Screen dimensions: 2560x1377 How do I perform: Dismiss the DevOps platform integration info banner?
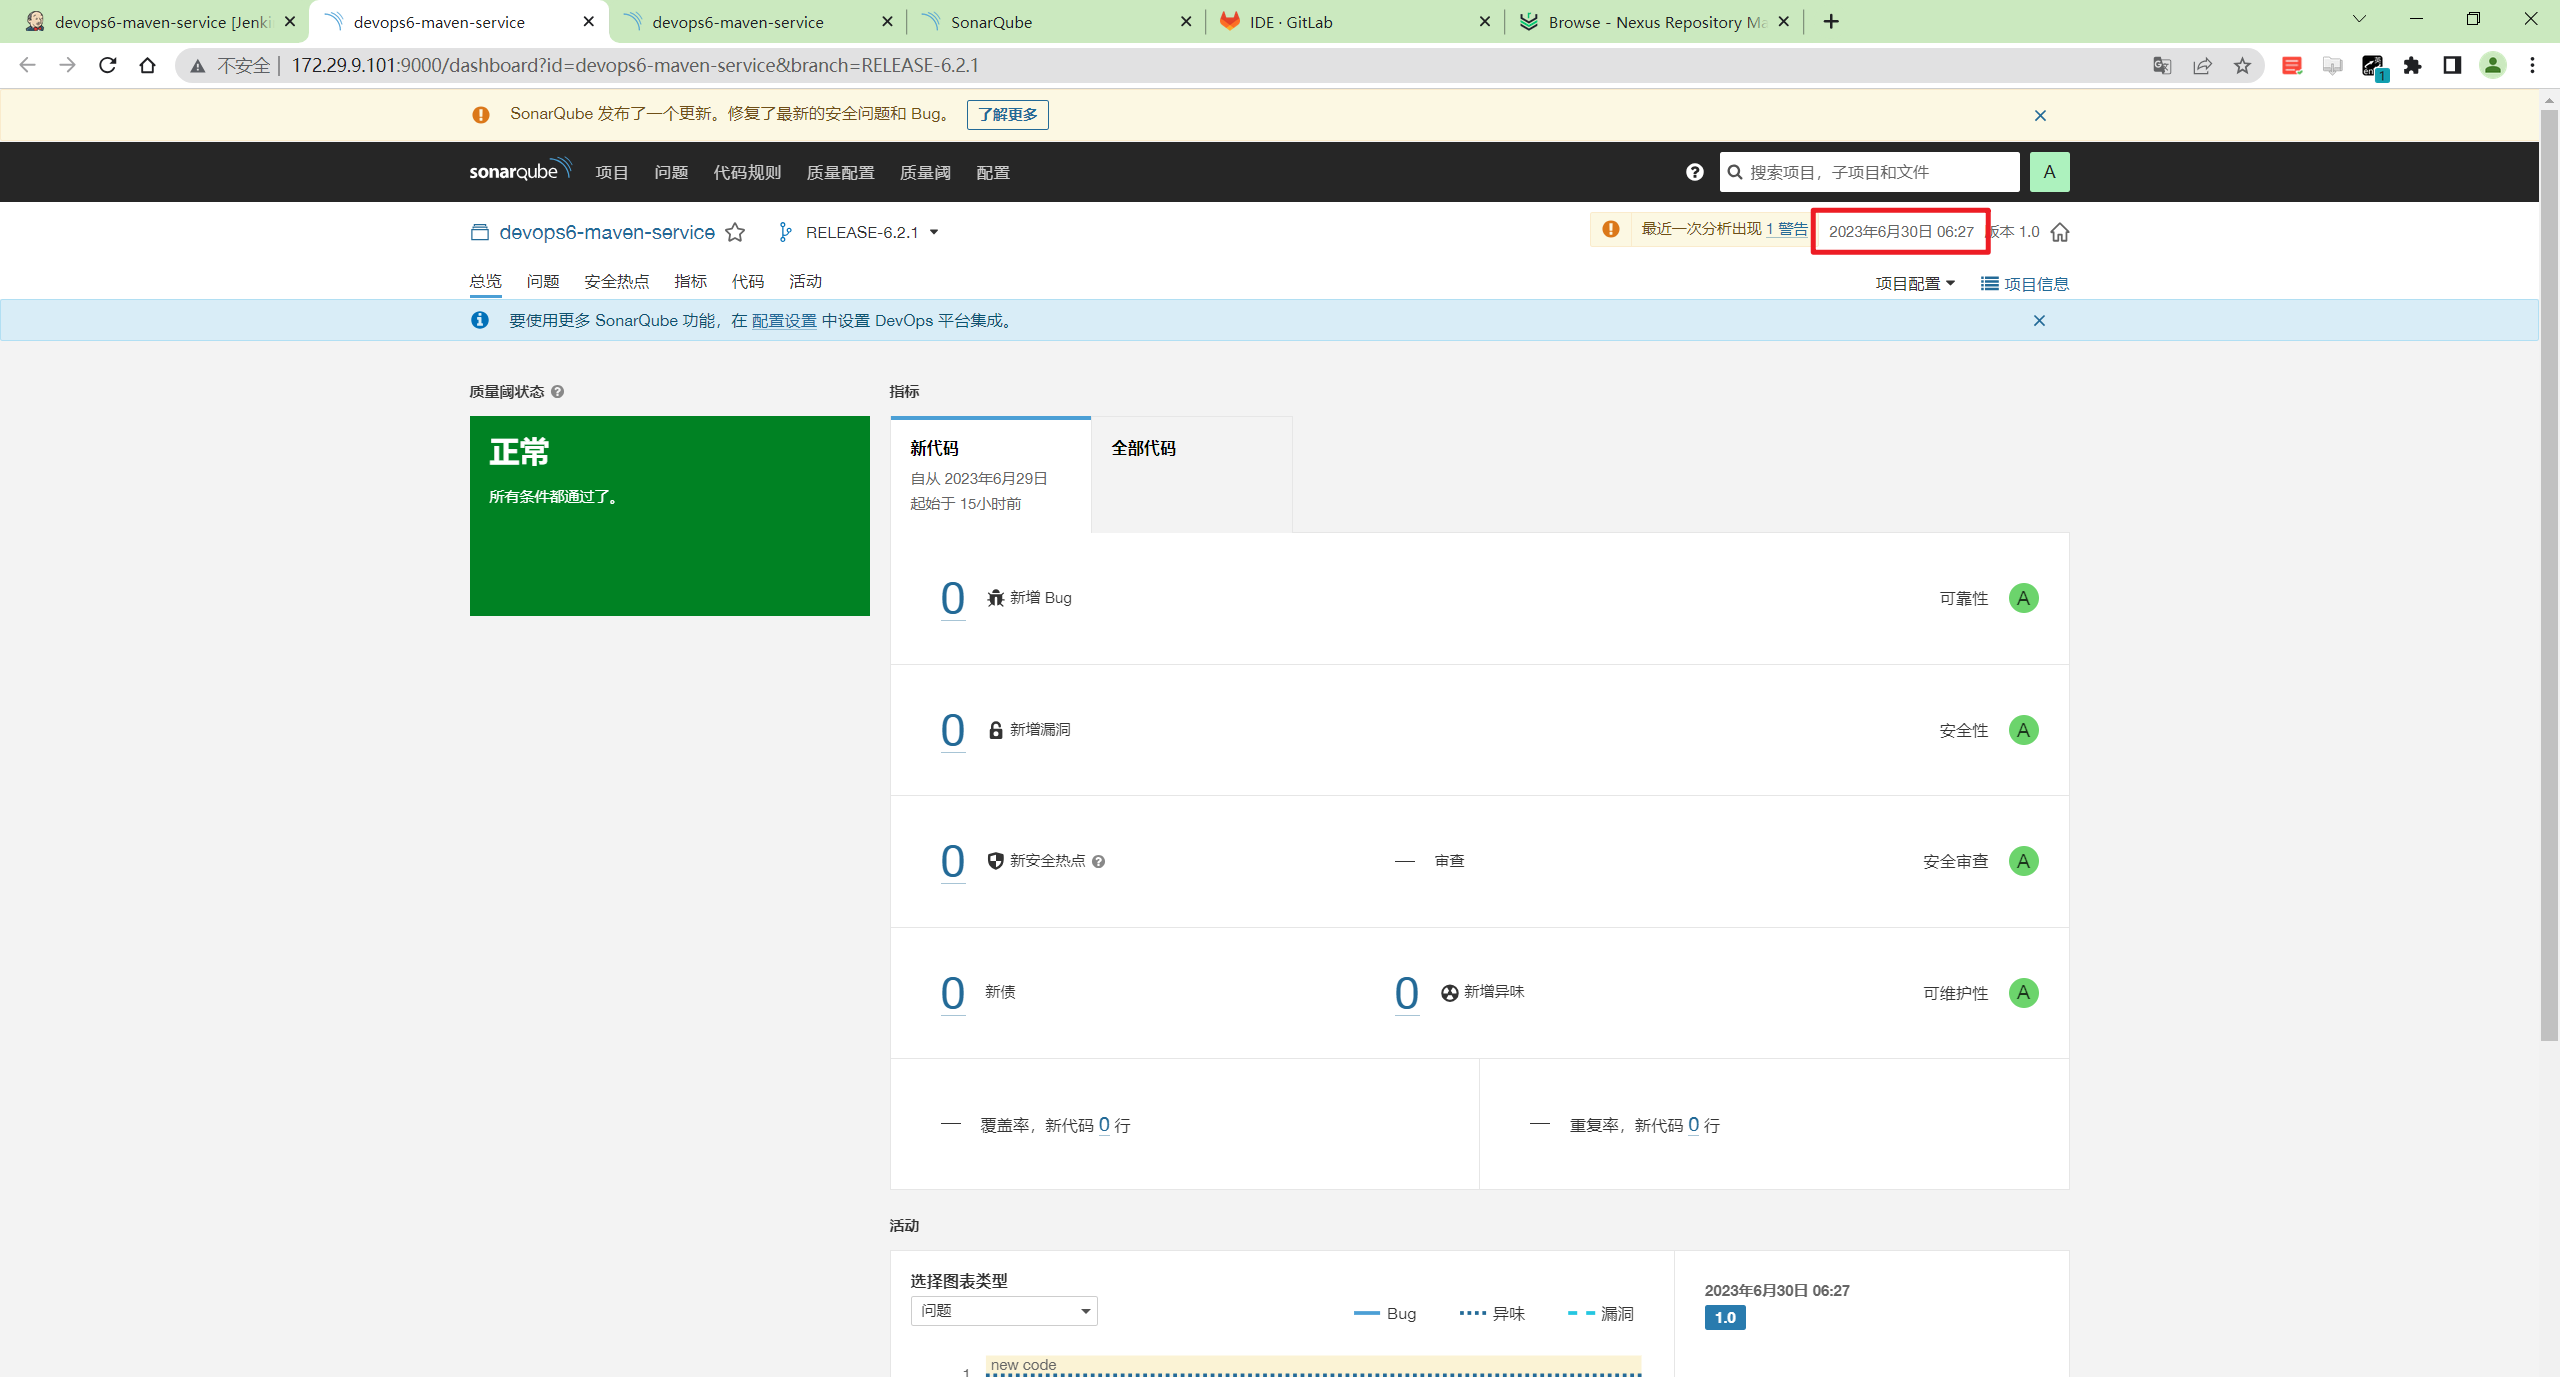click(x=2039, y=320)
